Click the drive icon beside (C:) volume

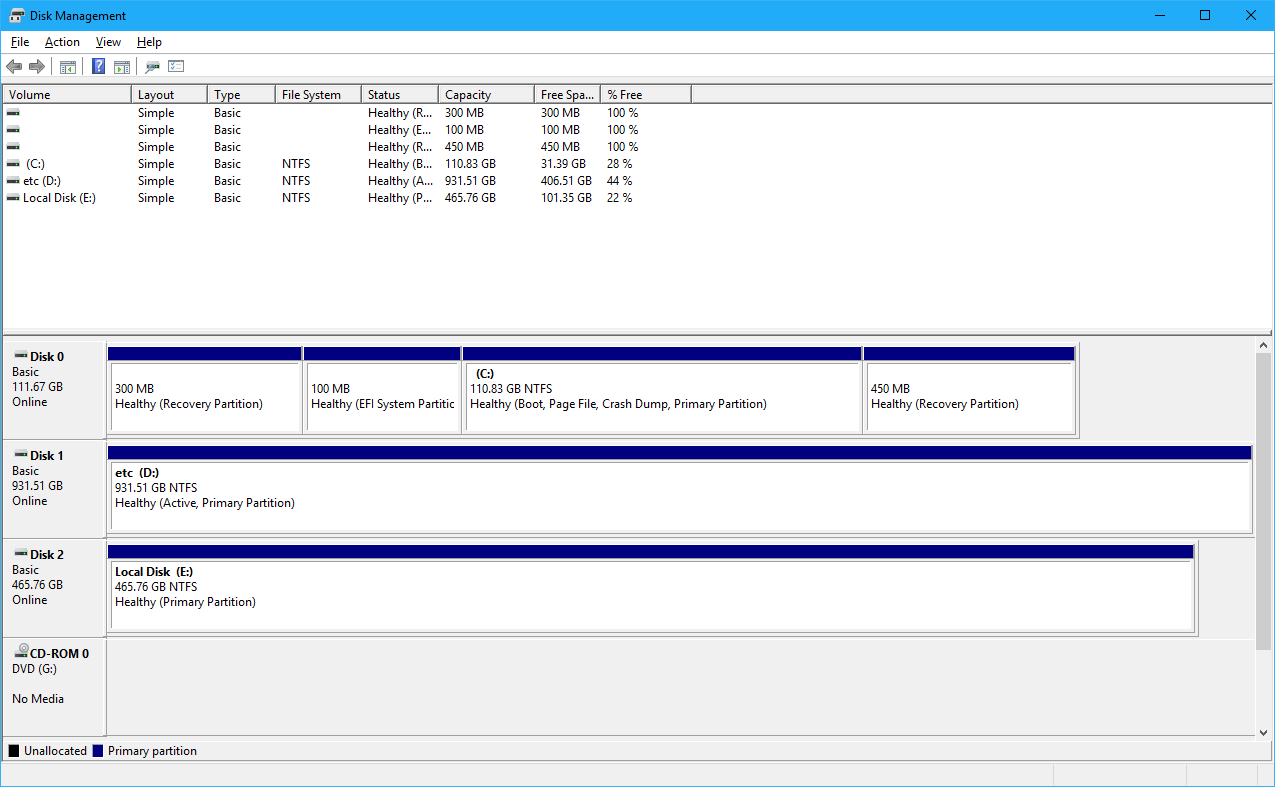click(13, 164)
